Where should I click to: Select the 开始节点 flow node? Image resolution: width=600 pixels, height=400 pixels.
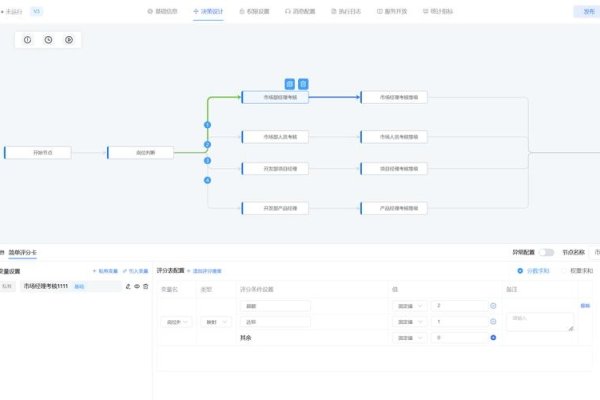tap(38, 152)
